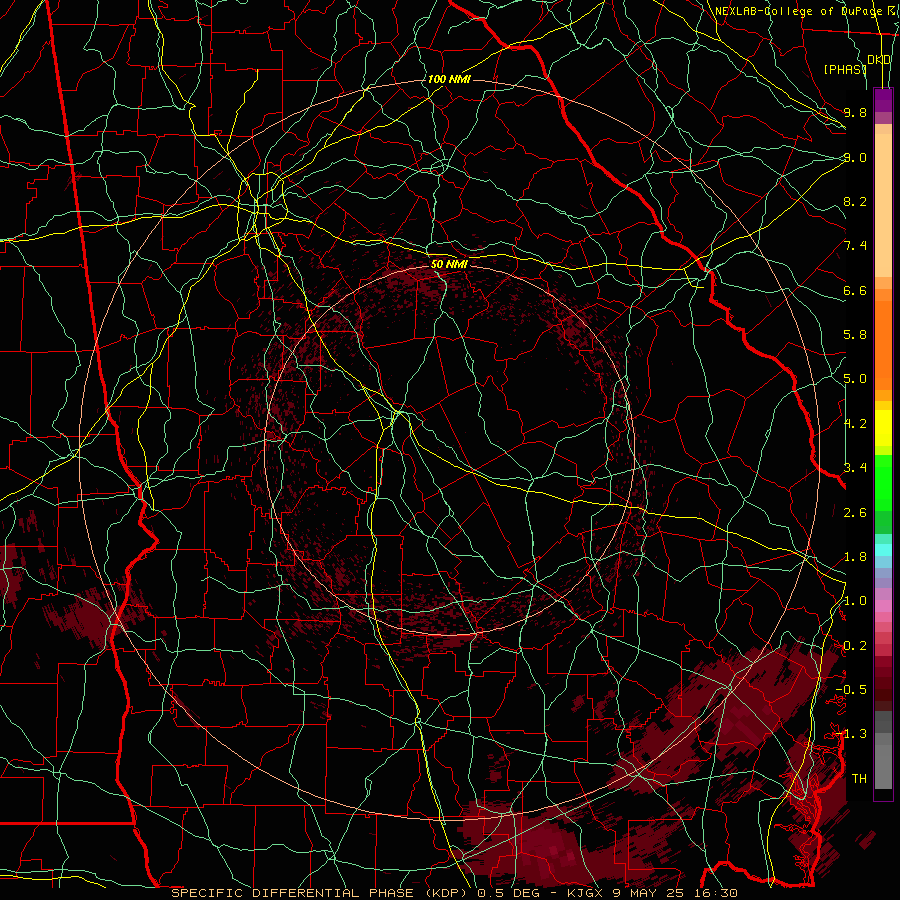The width and height of the screenshot is (900, 900).
Task: Click the 5.0 value on color scale
Action: click(855, 379)
